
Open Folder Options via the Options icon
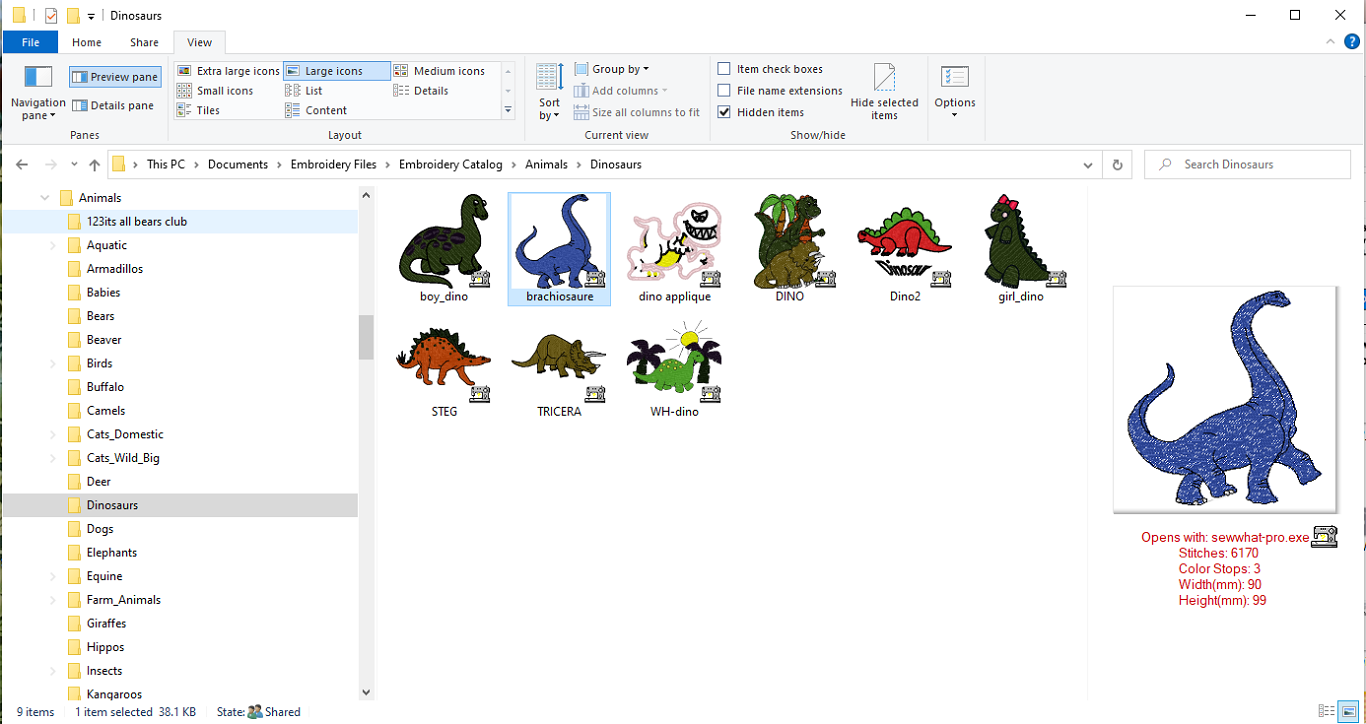[x=954, y=90]
